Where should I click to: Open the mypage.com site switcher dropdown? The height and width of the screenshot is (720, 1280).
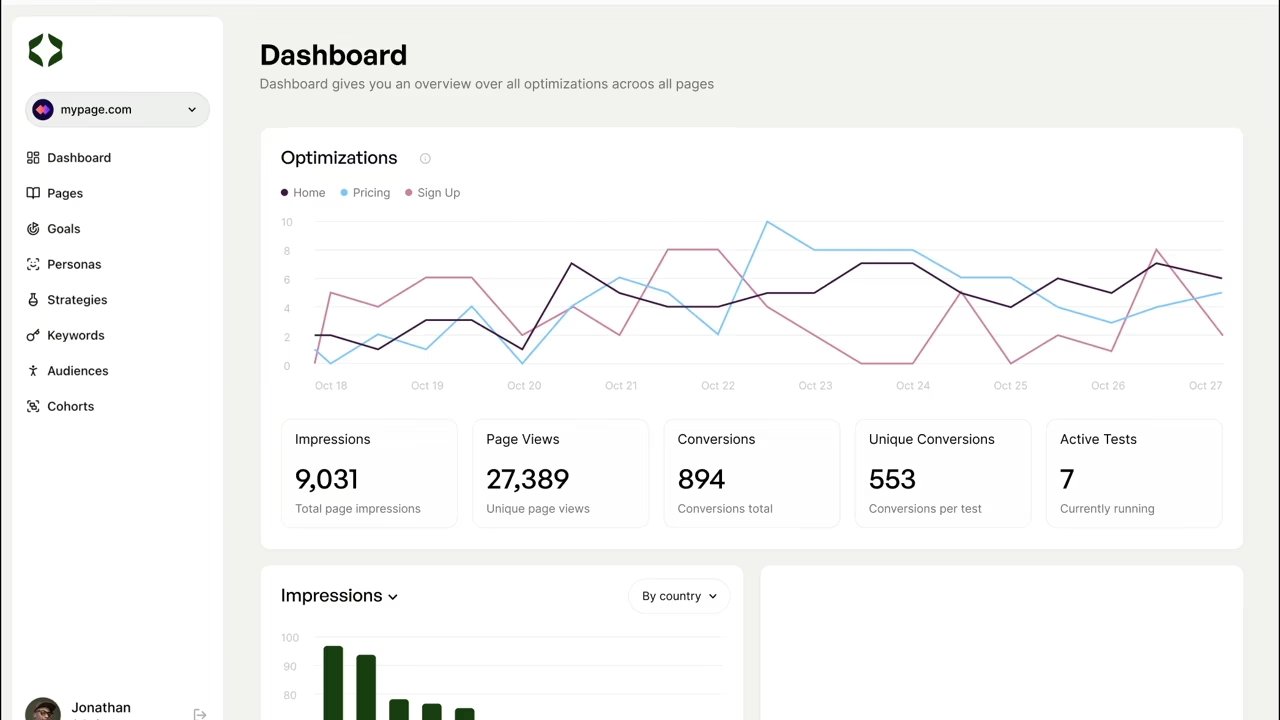click(x=117, y=109)
